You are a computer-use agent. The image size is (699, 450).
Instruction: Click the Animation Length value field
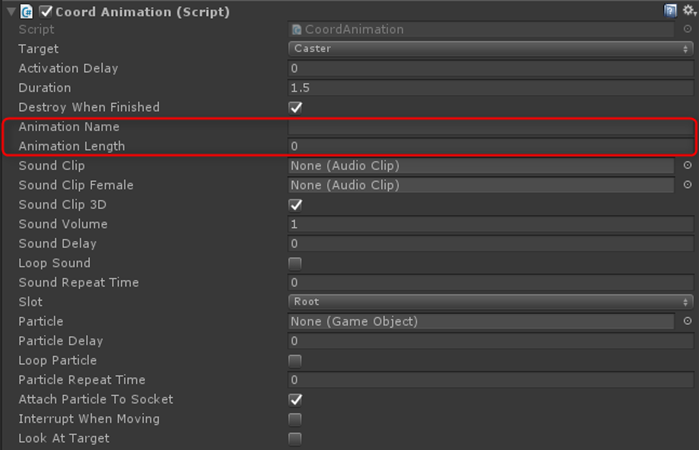490,146
